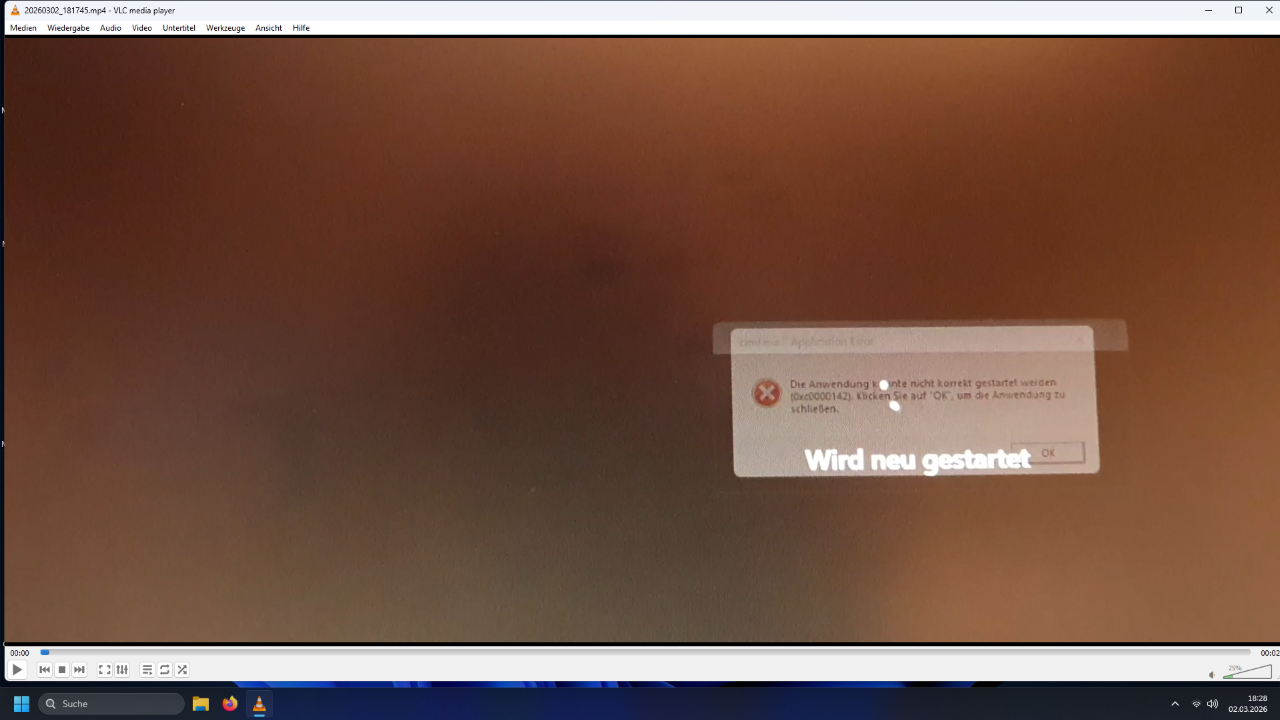Stop video playback
This screenshot has height=720, width=1280.
tap(62, 670)
